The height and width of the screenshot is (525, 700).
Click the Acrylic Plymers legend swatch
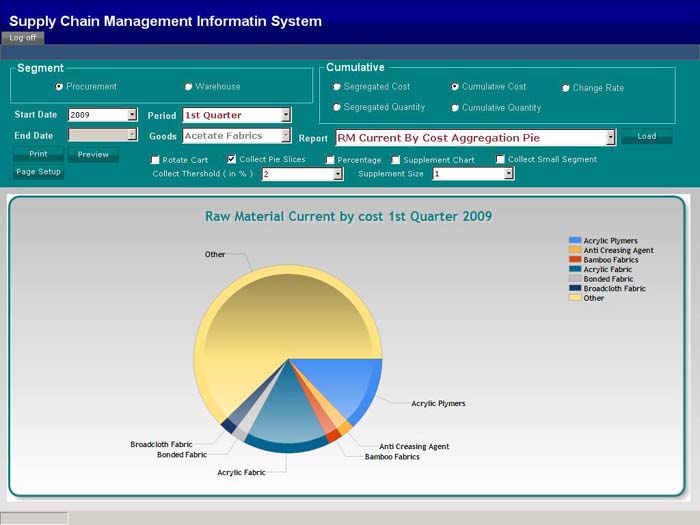click(575, 240)
